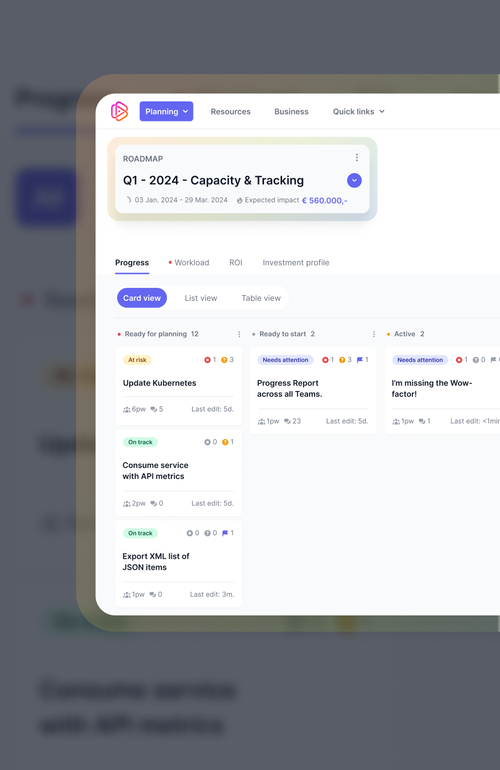Open the Investment profile tab

click(296, 263)
